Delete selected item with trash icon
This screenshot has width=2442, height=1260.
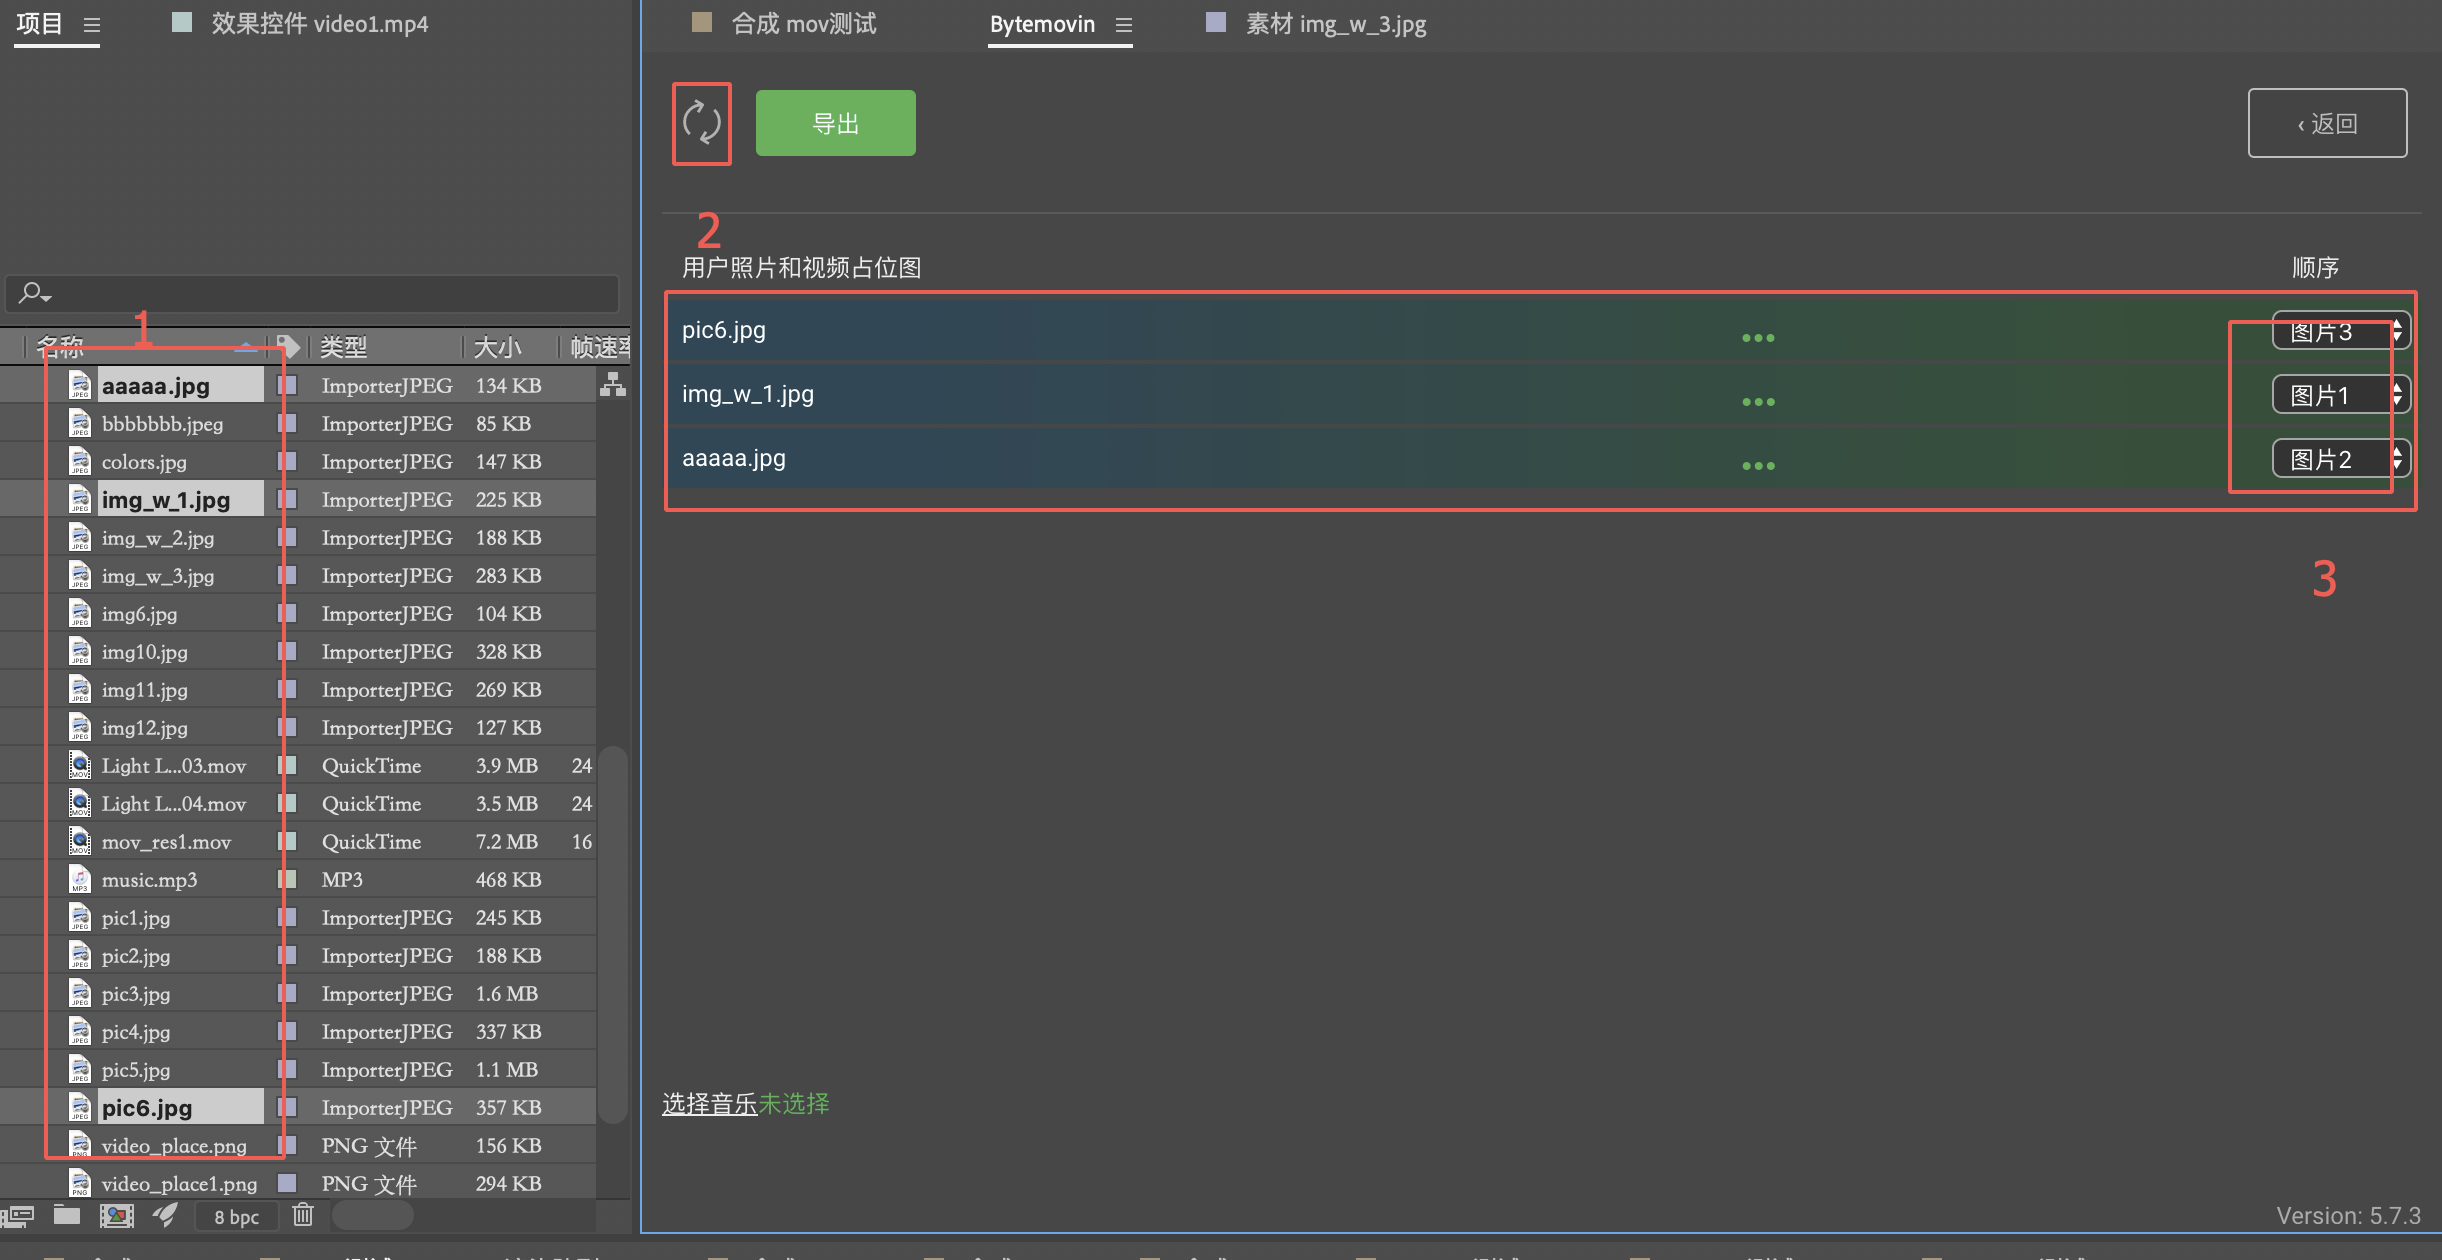tap(303, 1215)
